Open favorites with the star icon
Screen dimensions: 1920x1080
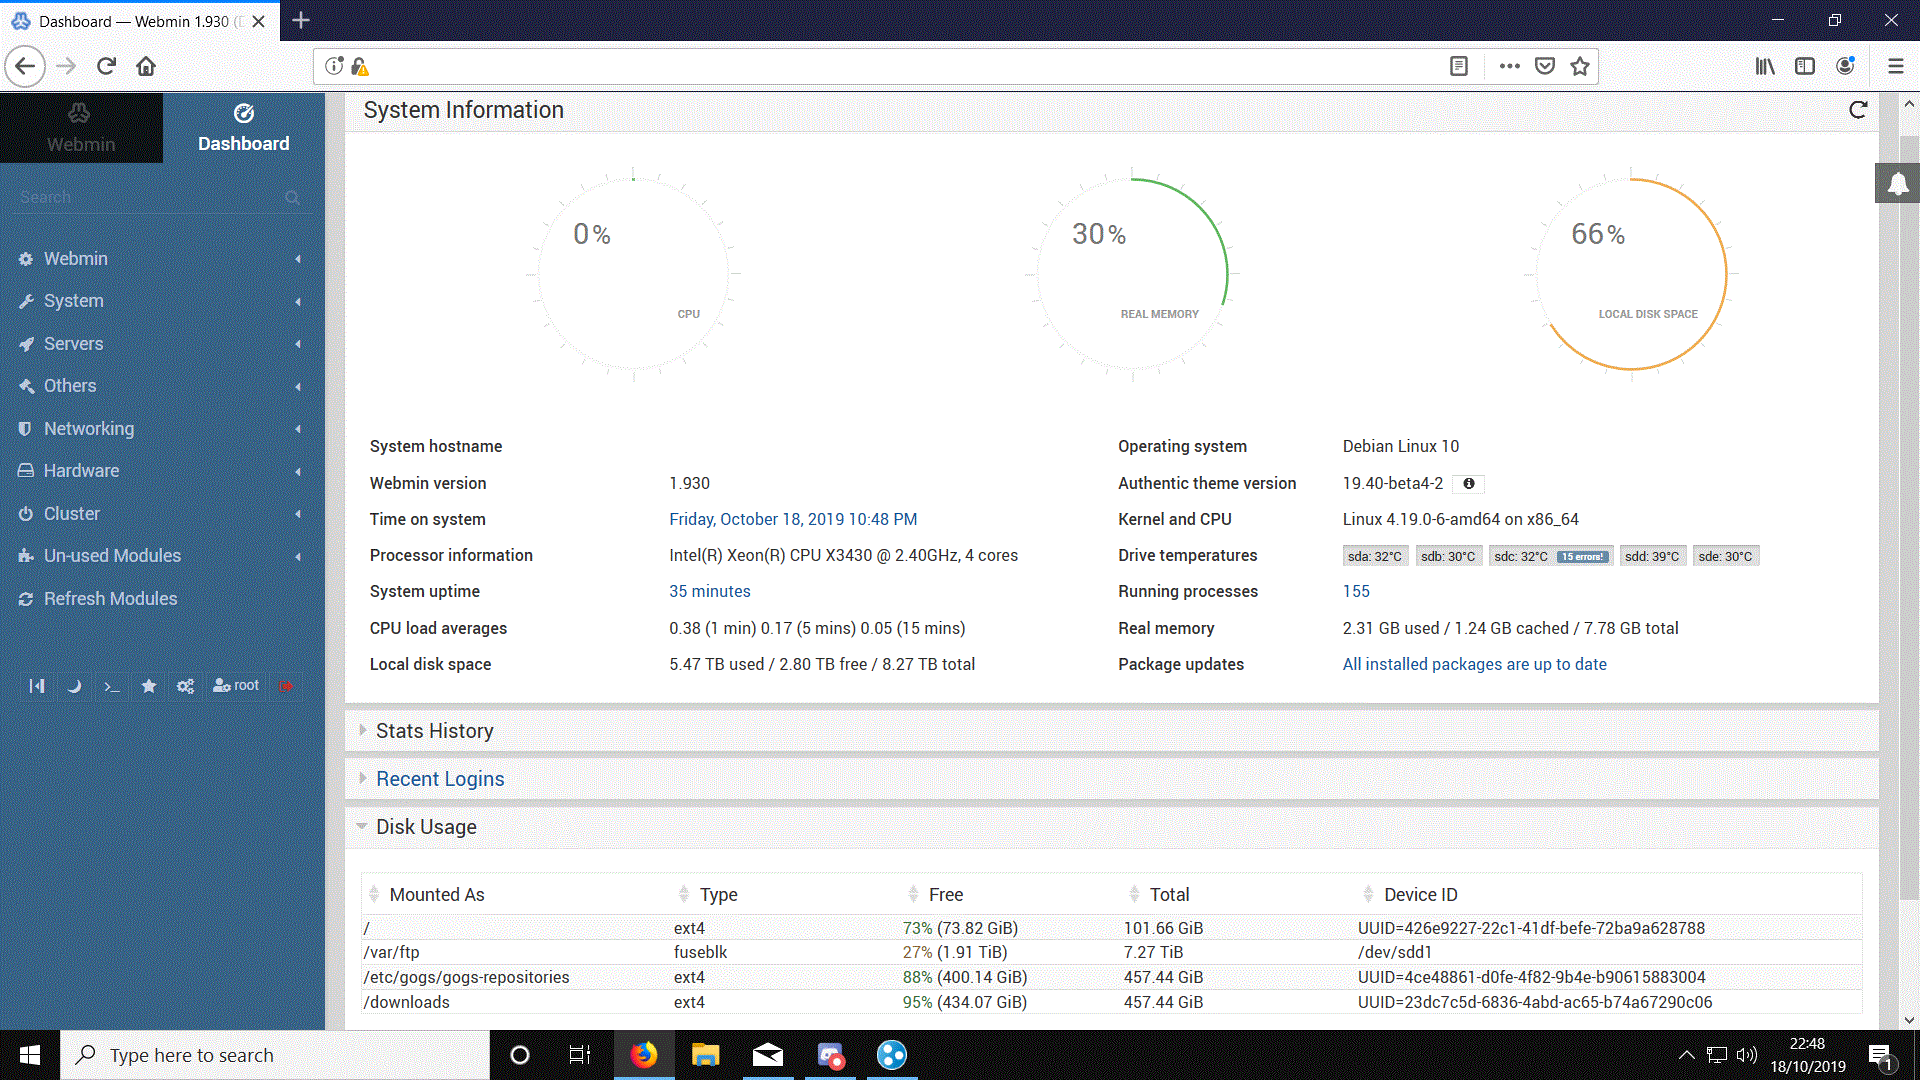coord(149,686)
